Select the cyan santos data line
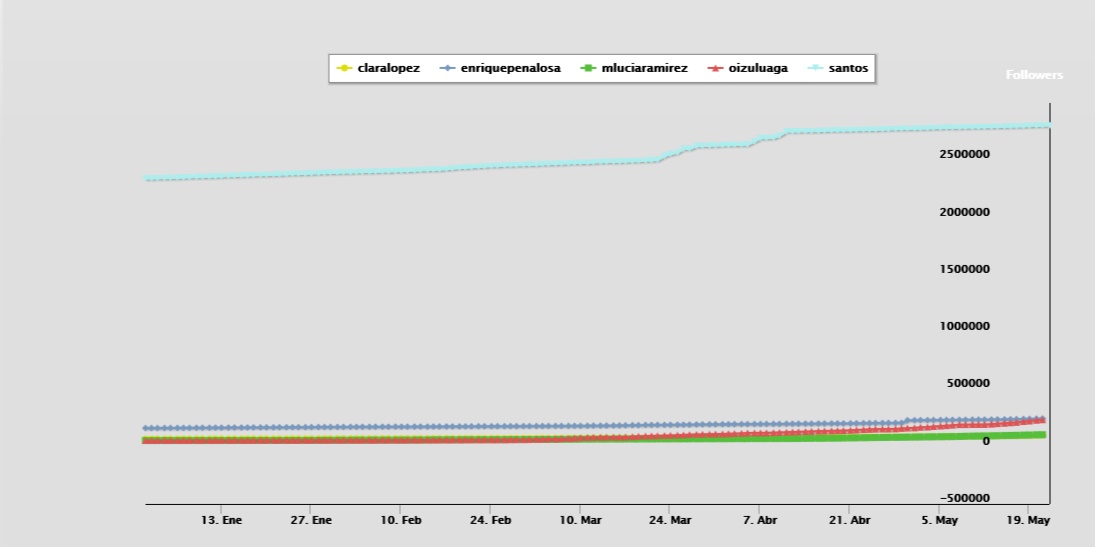The height and width of the screenshot is (547, 1095). [x=400, y=171]
